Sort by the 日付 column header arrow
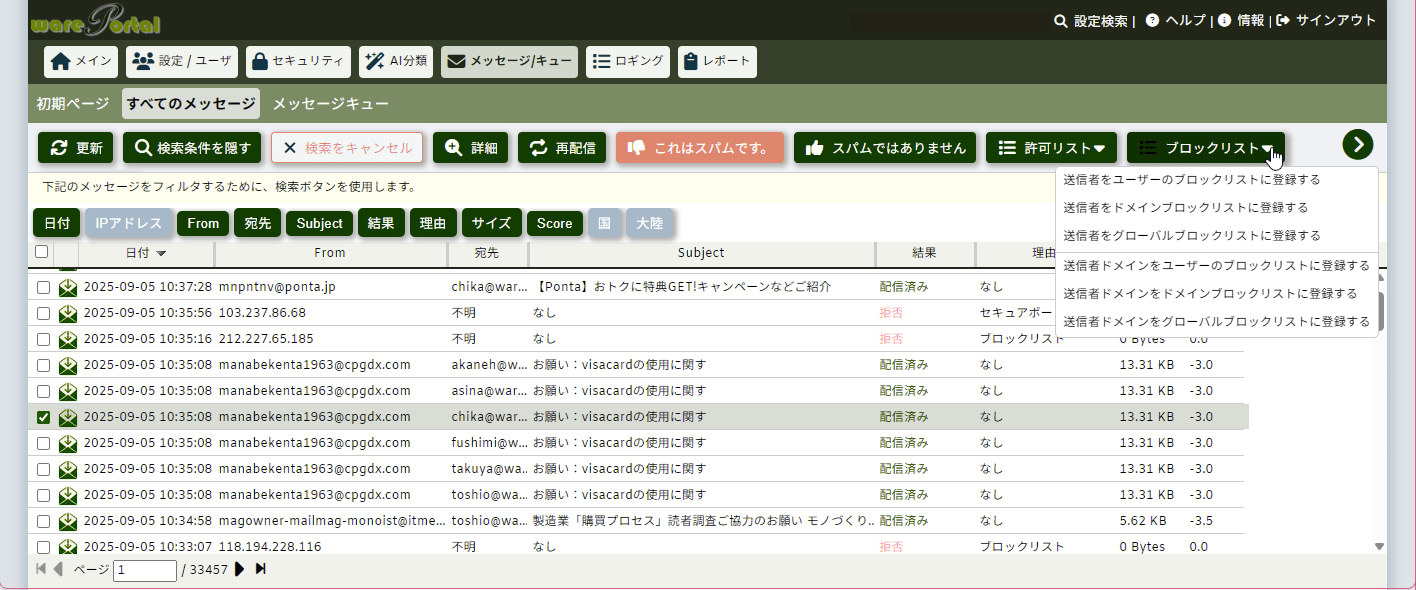The image size is (1416, 590). point(161,253)
